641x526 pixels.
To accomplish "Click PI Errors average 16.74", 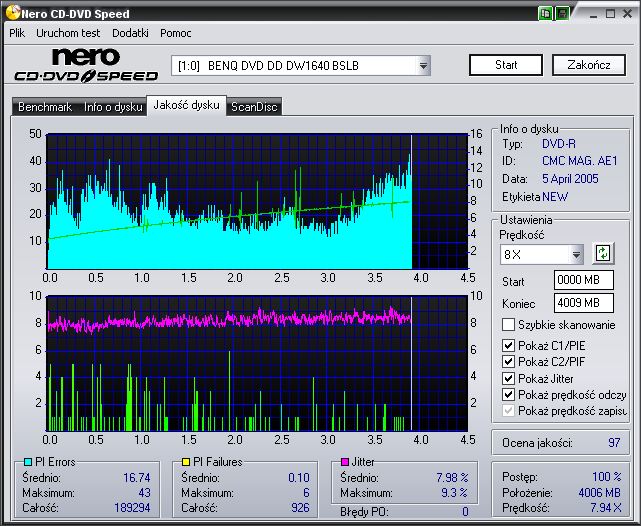I will tap(137, 477).
